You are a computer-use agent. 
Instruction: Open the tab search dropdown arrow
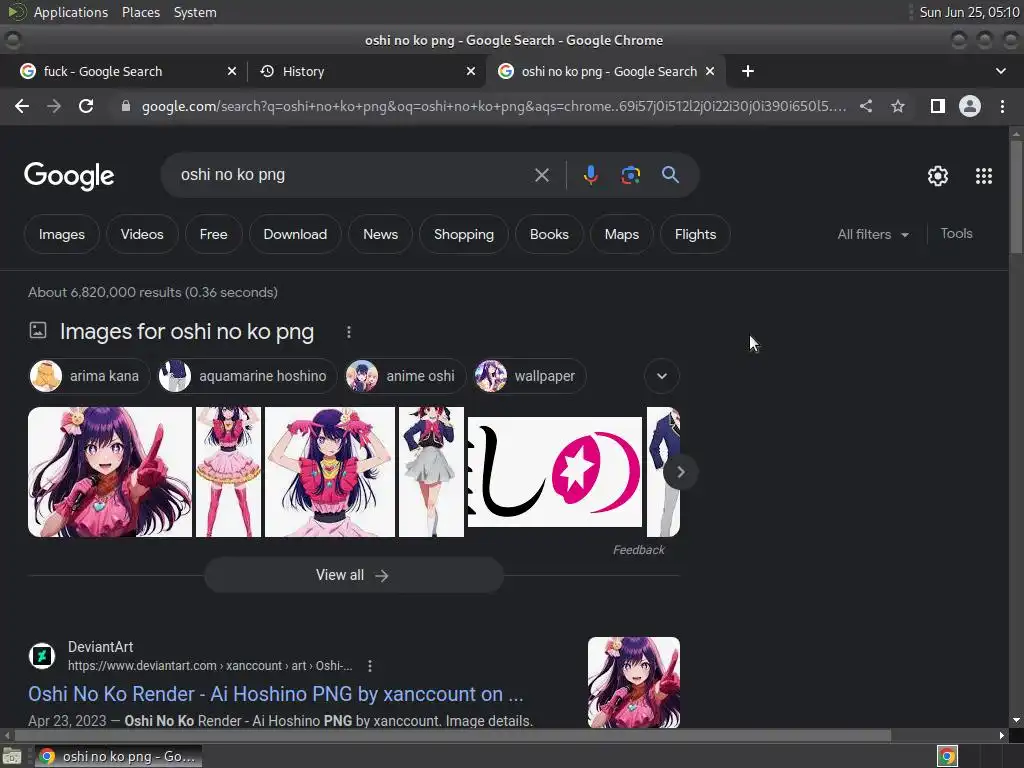point(1000,71)
